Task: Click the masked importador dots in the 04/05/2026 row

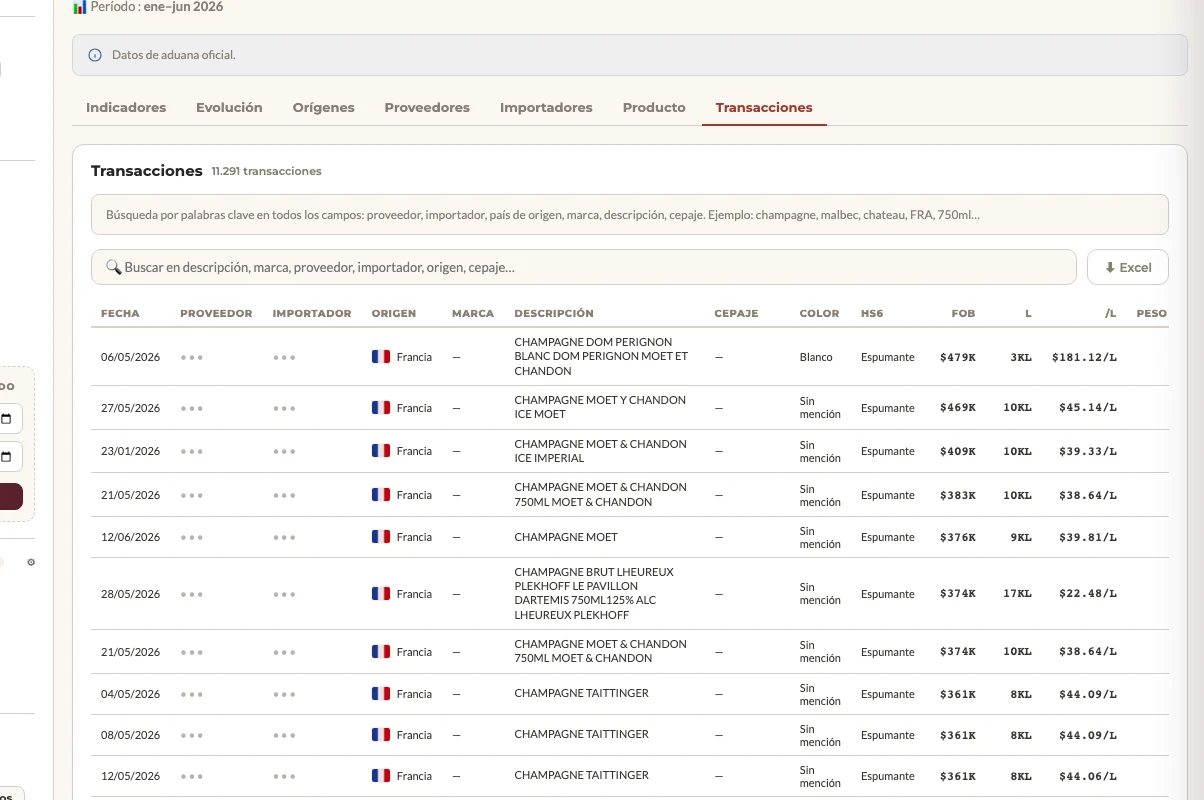Action: point(284,694)
